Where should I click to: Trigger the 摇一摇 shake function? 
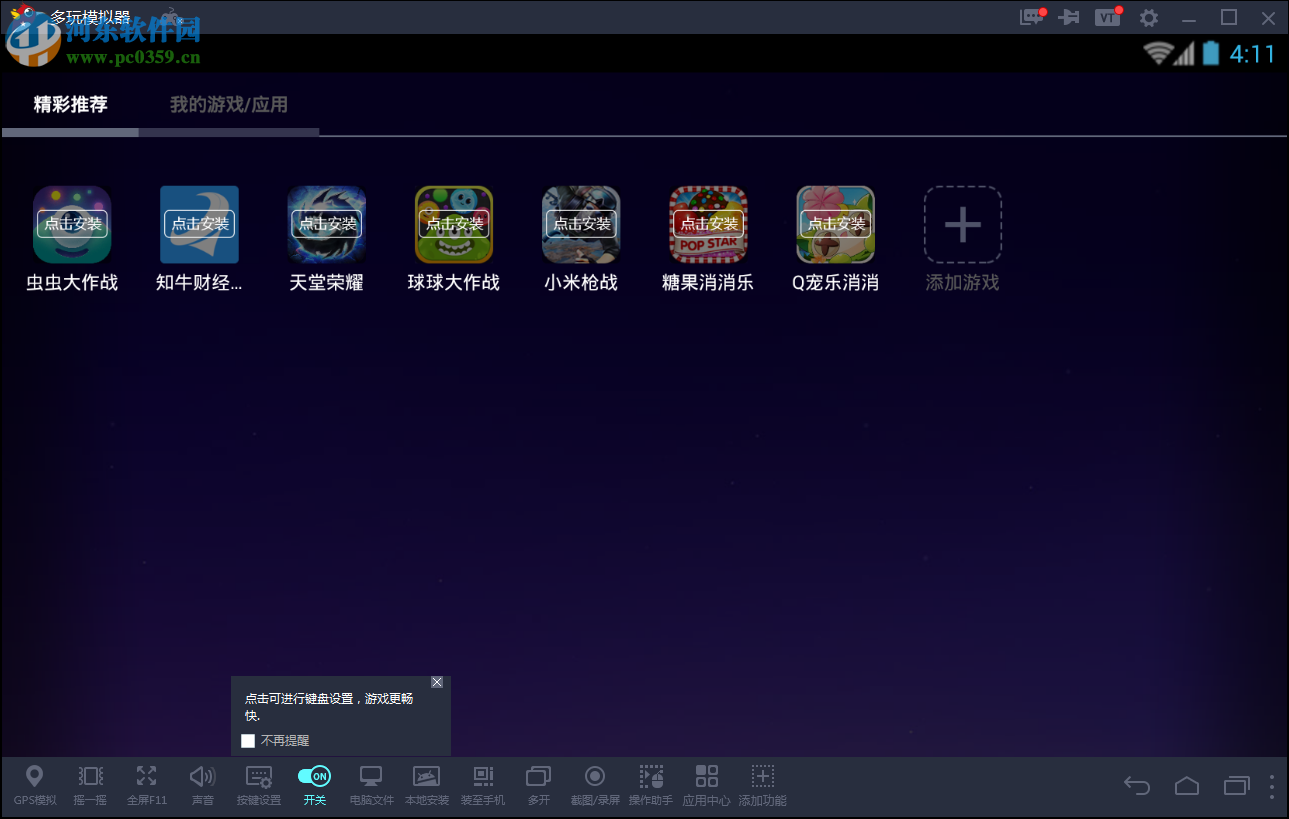coord(90,785)
